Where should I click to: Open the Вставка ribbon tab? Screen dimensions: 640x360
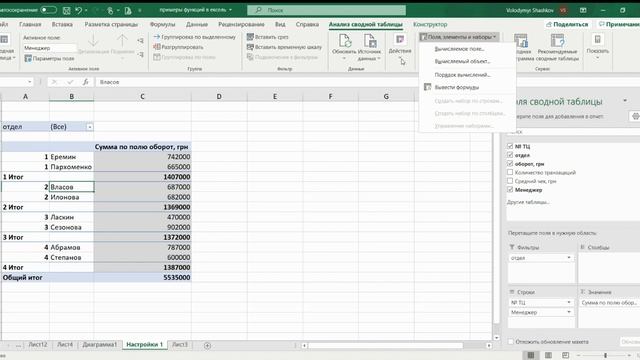click(x=62, y=24)
